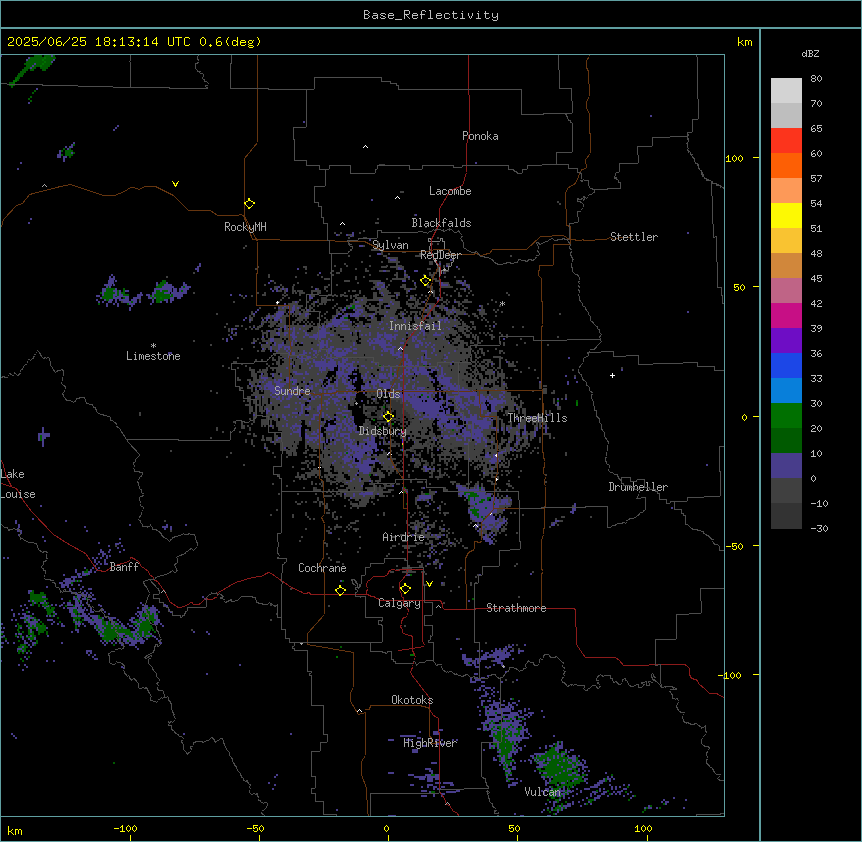Click the HighRiver label

coord(430,743)
